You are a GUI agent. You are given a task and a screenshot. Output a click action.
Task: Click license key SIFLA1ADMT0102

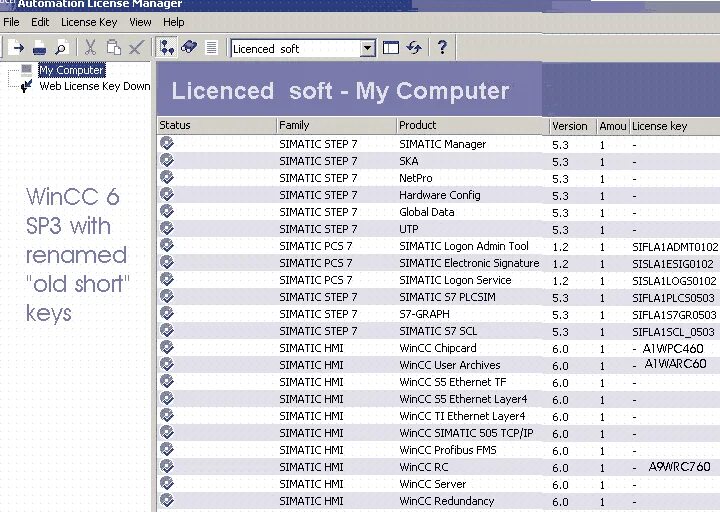(675, 247)
